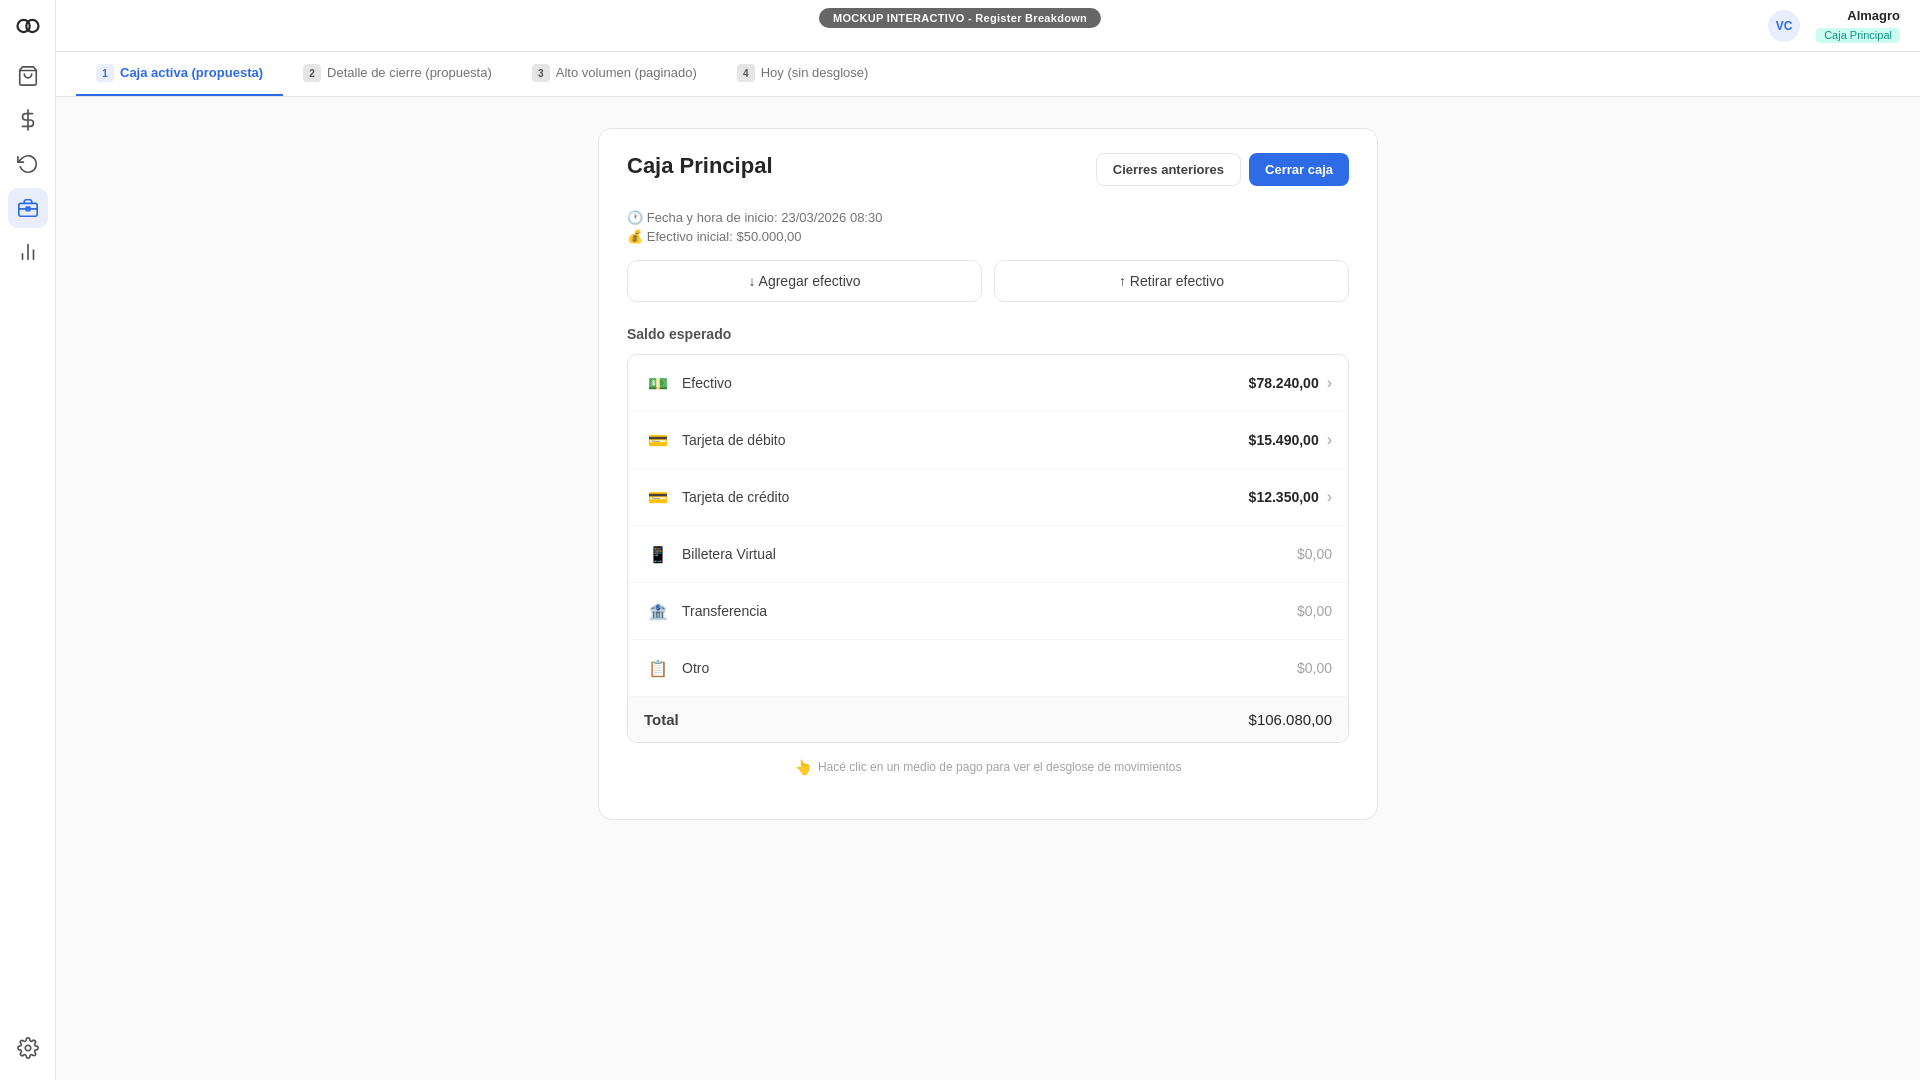Click the MOCKUP INTERACTIVO banner pill
Screen dimensions: 1920x1080
(960, 18)
